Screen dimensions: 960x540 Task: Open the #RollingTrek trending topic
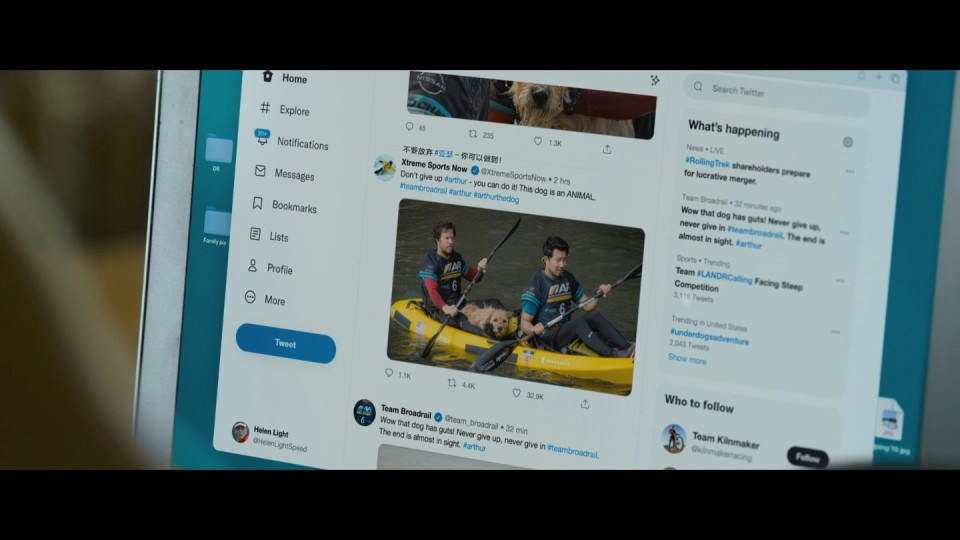[x=707, y=162]
